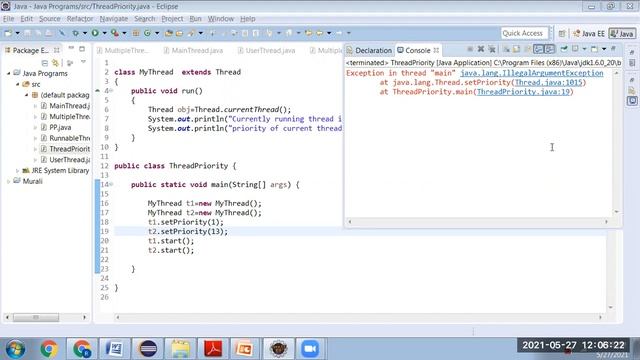The width and height of the screenshot is (640, 360).
Task: Minimize the Package Explorer view
Action: pyautogui.click(x=71, y=49)
